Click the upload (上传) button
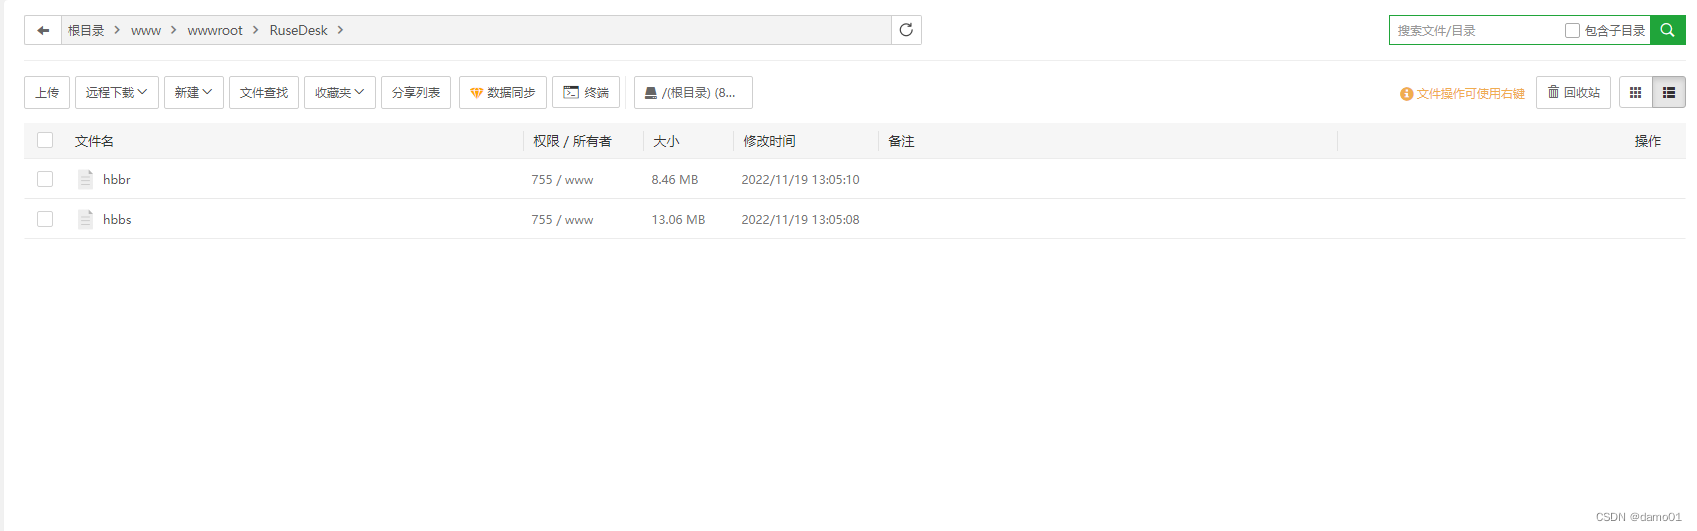The width and height of the screenshot is (1697, 531). 47,92
